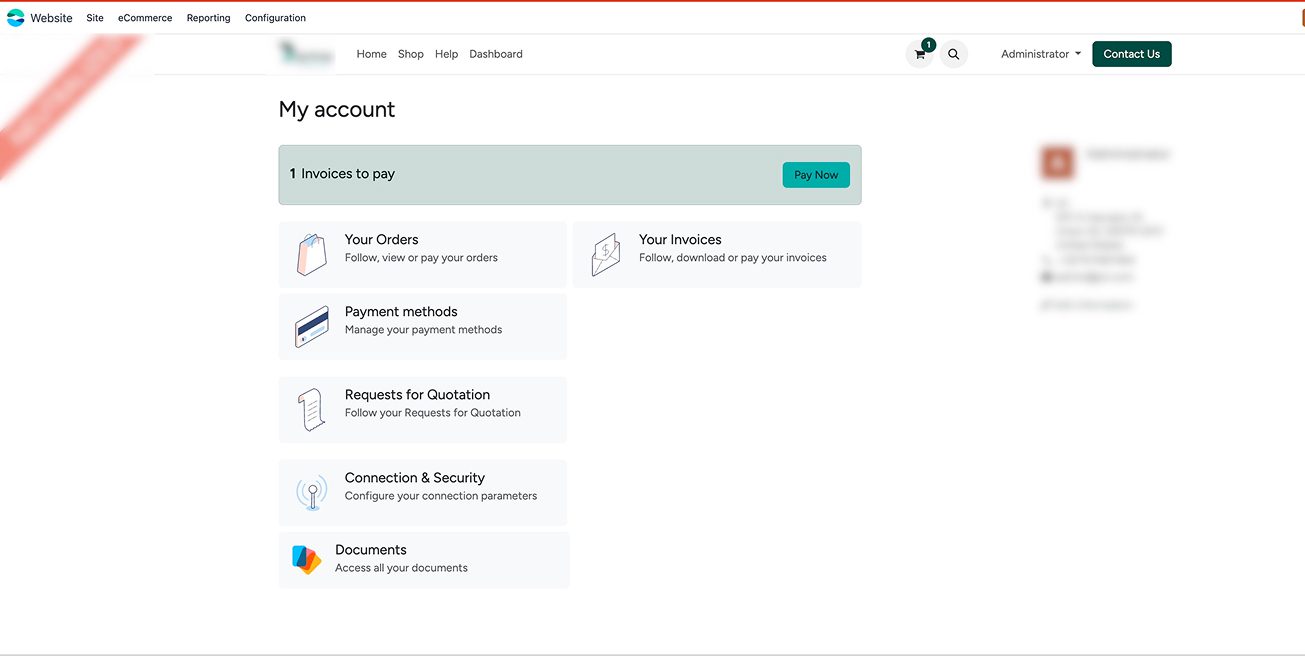Open the Configuration menu
The height and width of the screenshot is (656, 1305).
pyautogui.click(x=275, y=18)
